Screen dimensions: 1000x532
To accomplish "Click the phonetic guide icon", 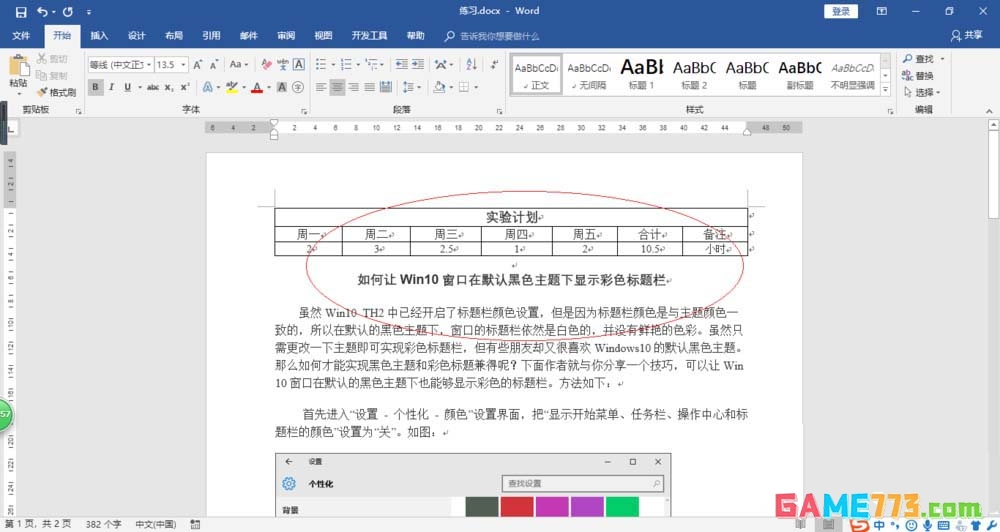I will click(x=283, y=64).
